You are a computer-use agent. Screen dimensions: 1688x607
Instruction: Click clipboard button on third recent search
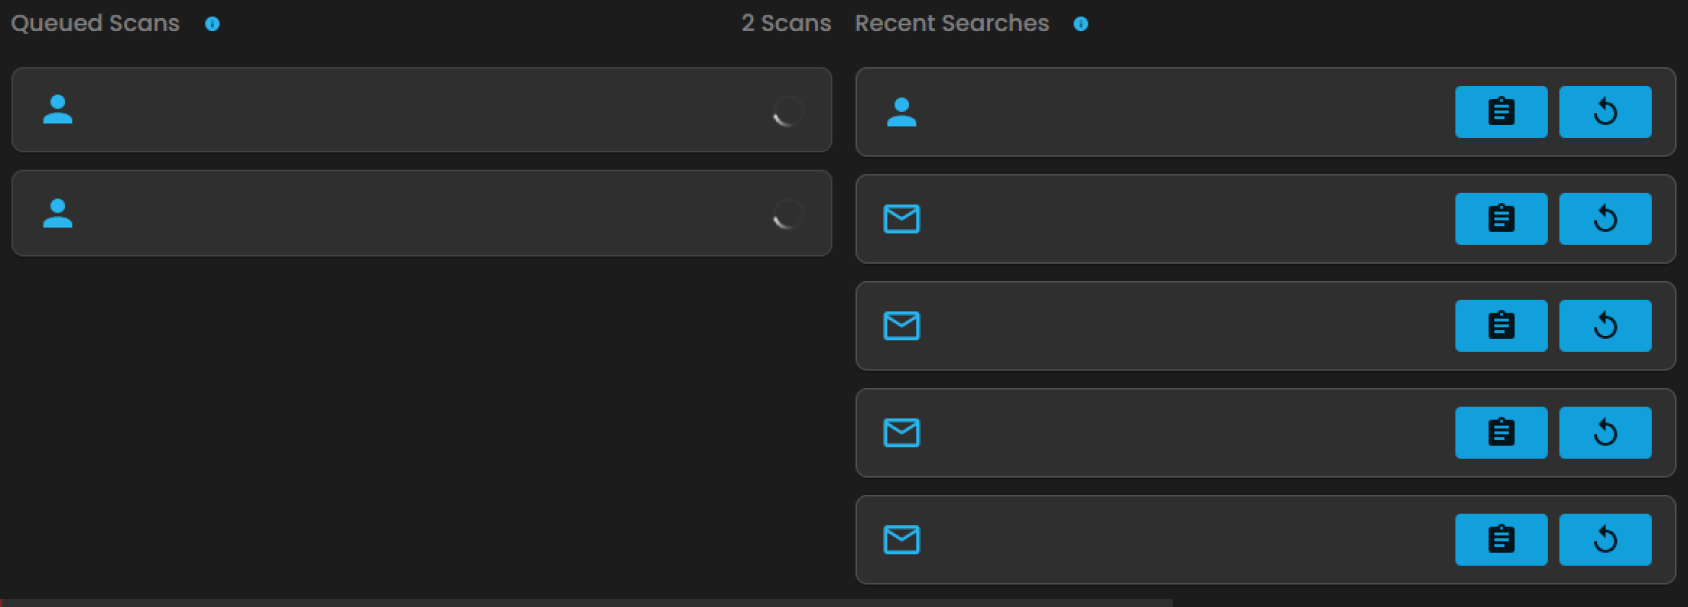(1501, 326)
